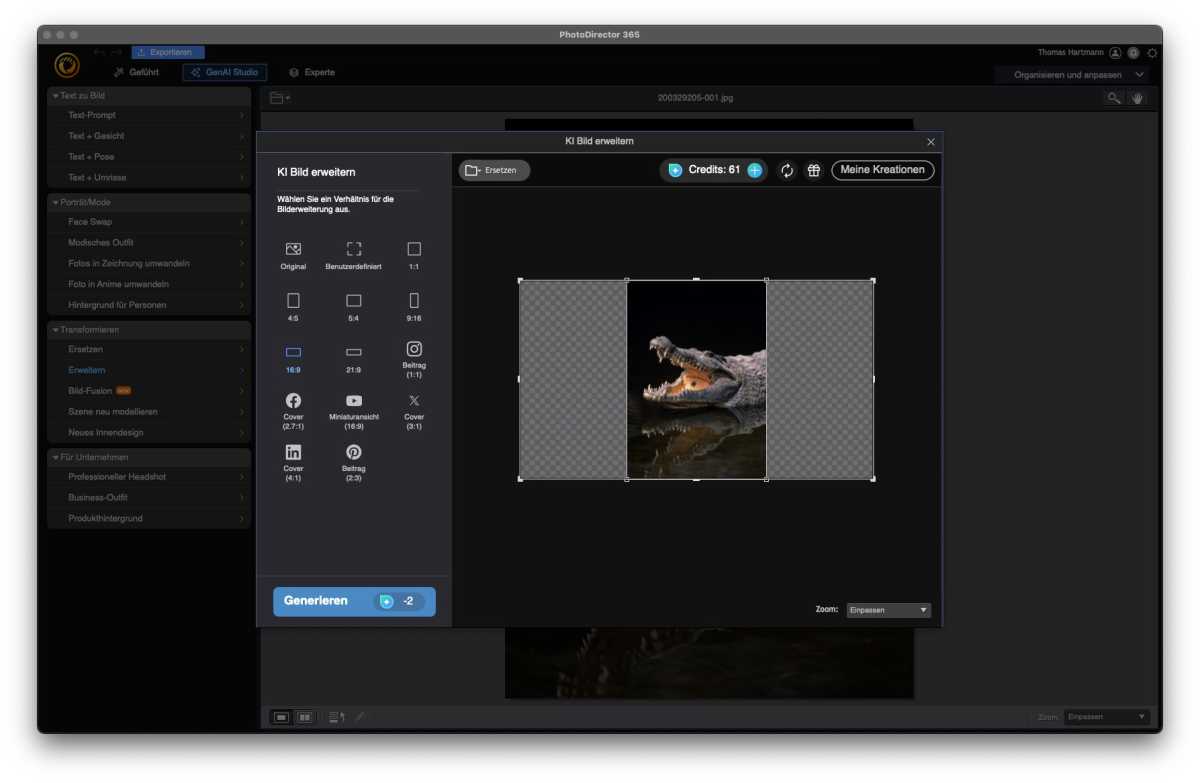Open Text + Umrisse tool
The height and width of the screenshot is (783, 1200).
[x=149, y=178]
